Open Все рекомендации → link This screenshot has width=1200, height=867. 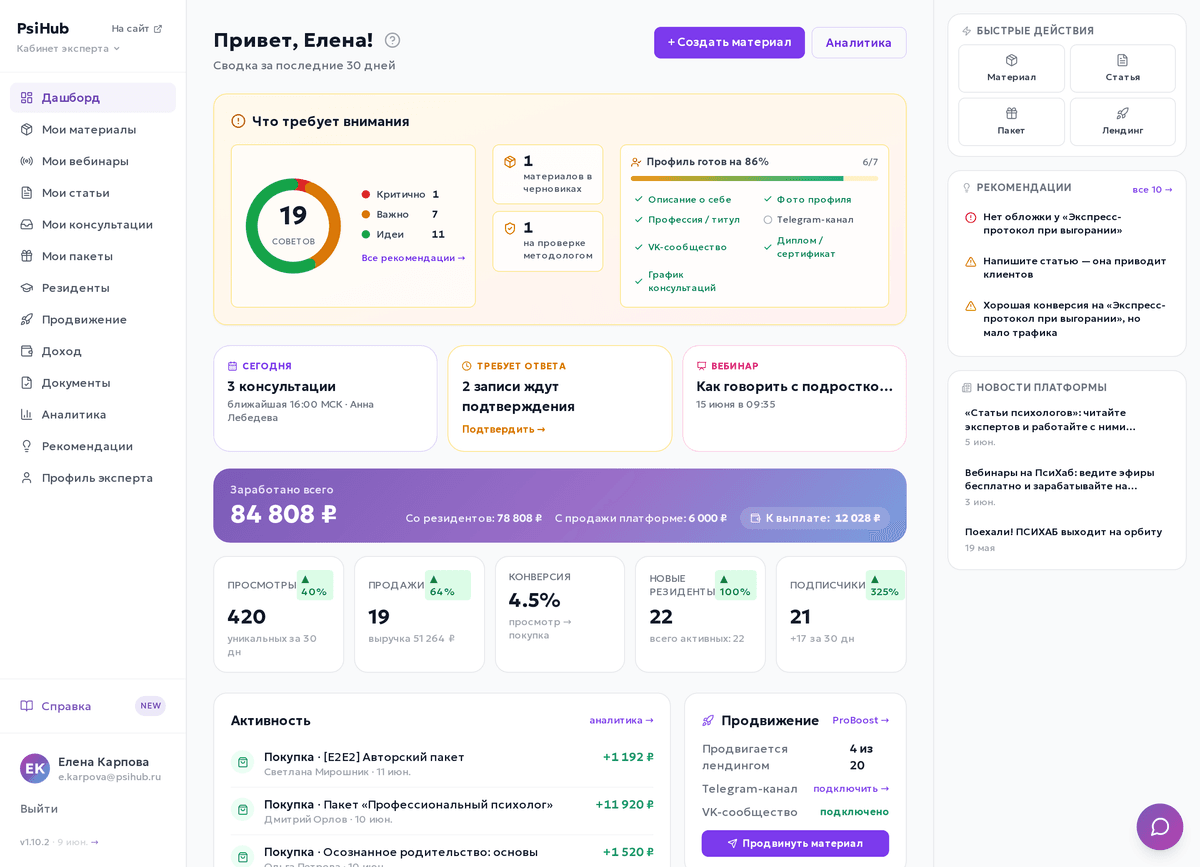[413, 258]
